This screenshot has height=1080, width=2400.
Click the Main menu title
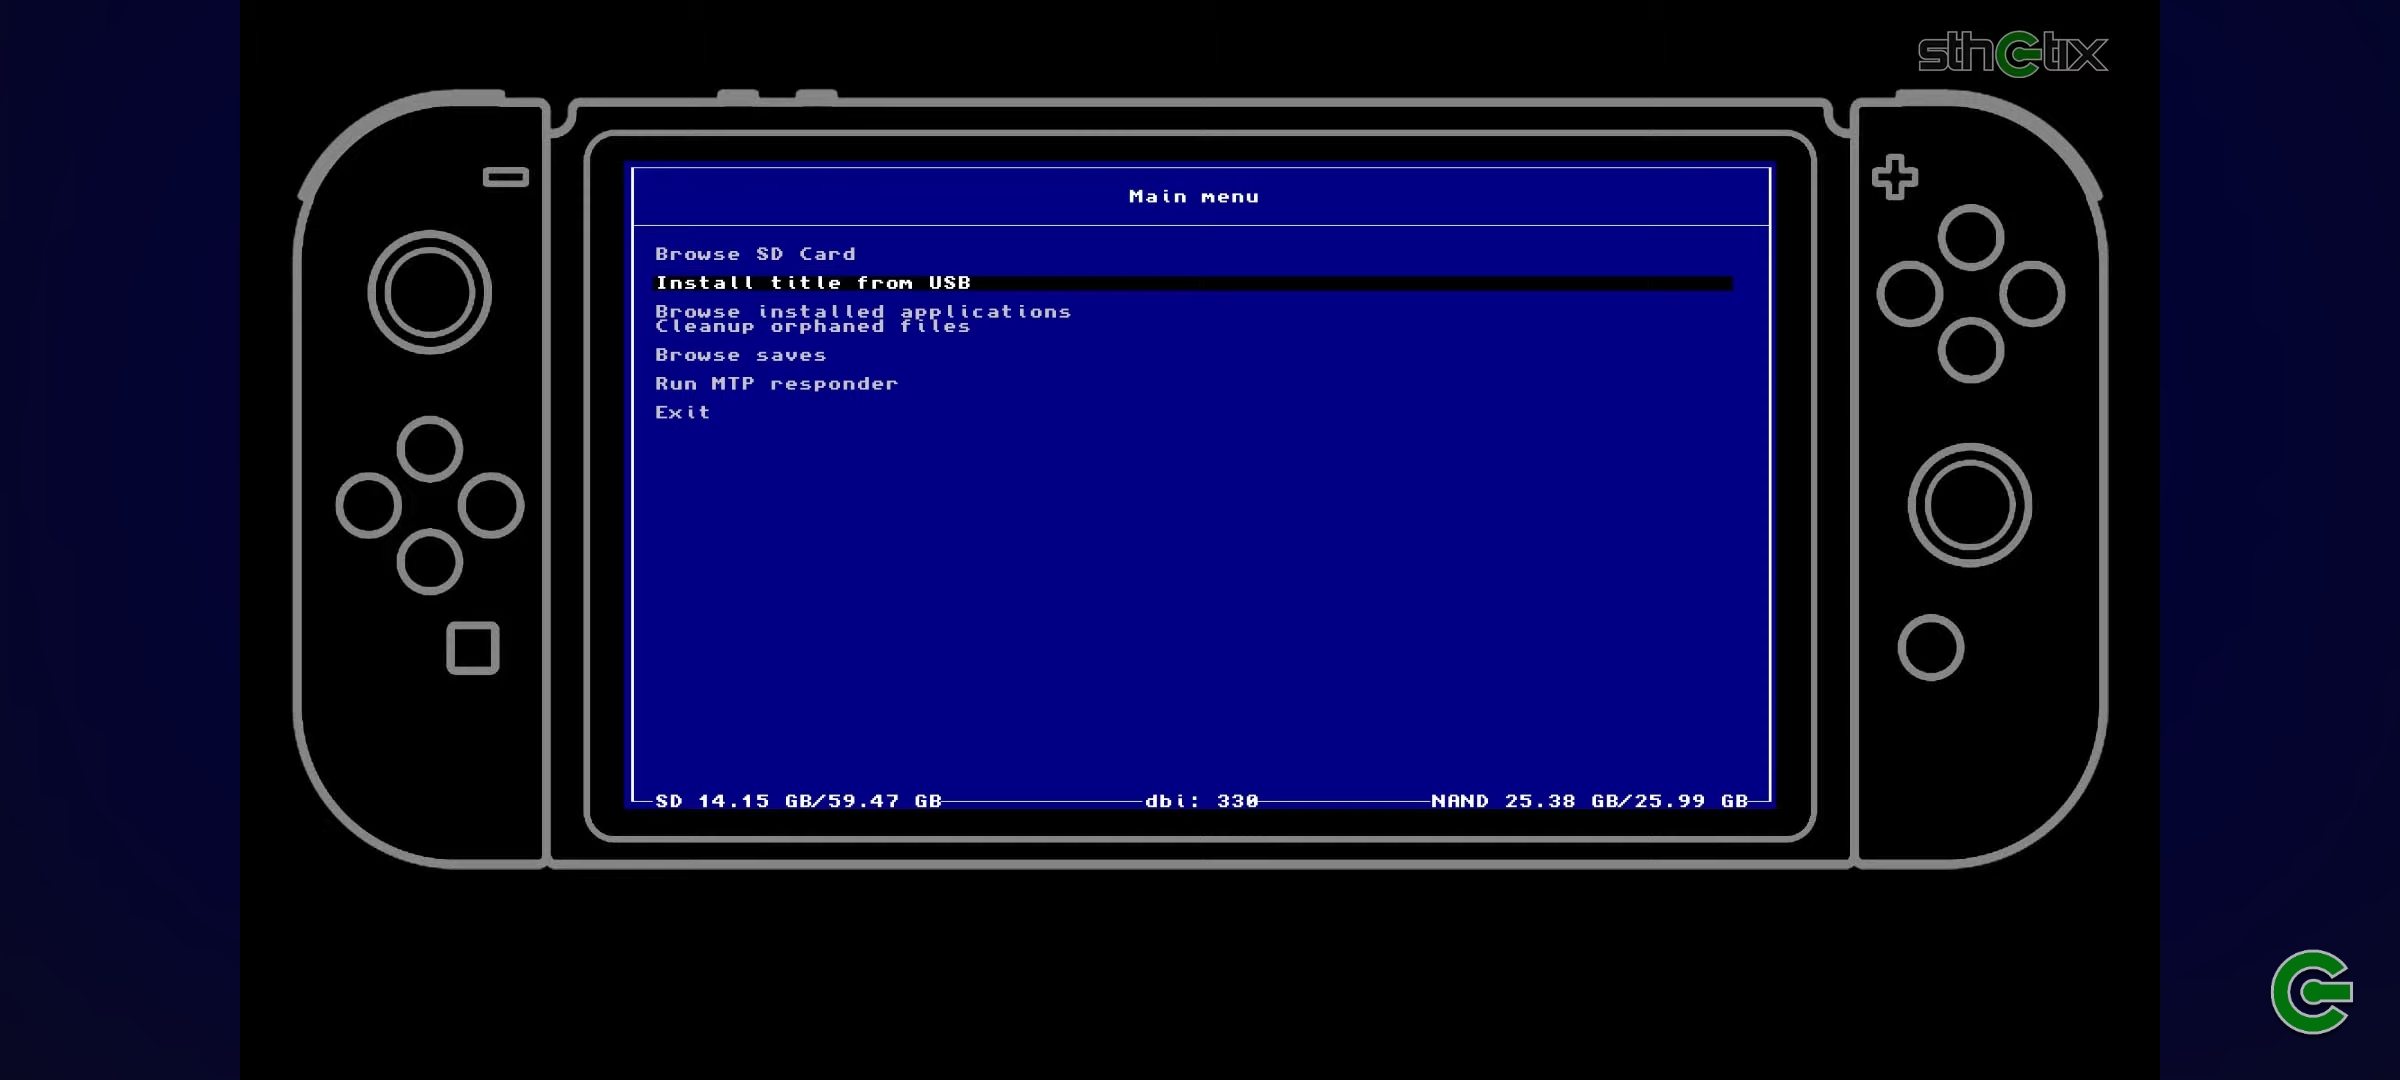coord(1193,197)
